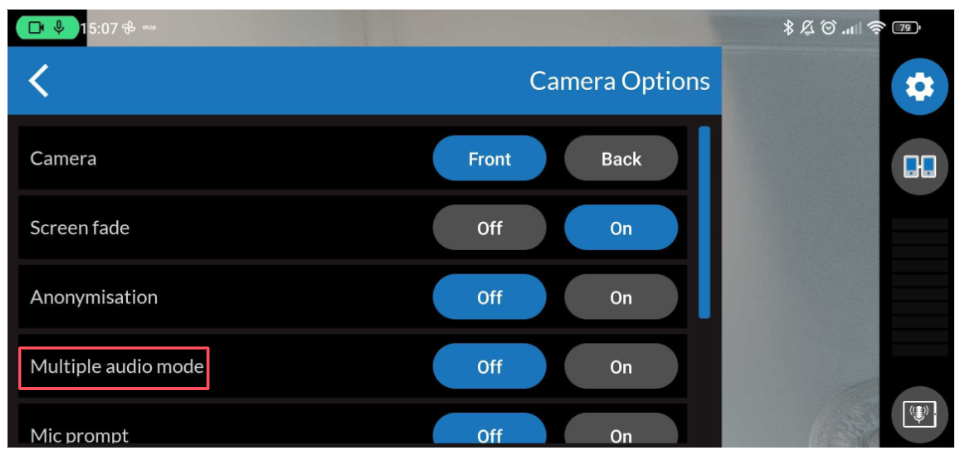This screenshot has height=454, width=961.
Task: Tap the dual-device switch icon
Action: [x=919, y=166]
